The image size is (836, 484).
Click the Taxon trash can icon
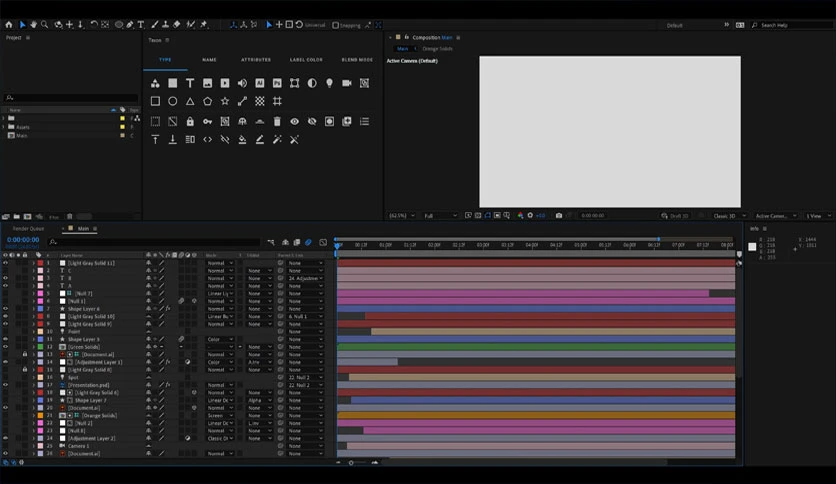[x=277, y=122]
